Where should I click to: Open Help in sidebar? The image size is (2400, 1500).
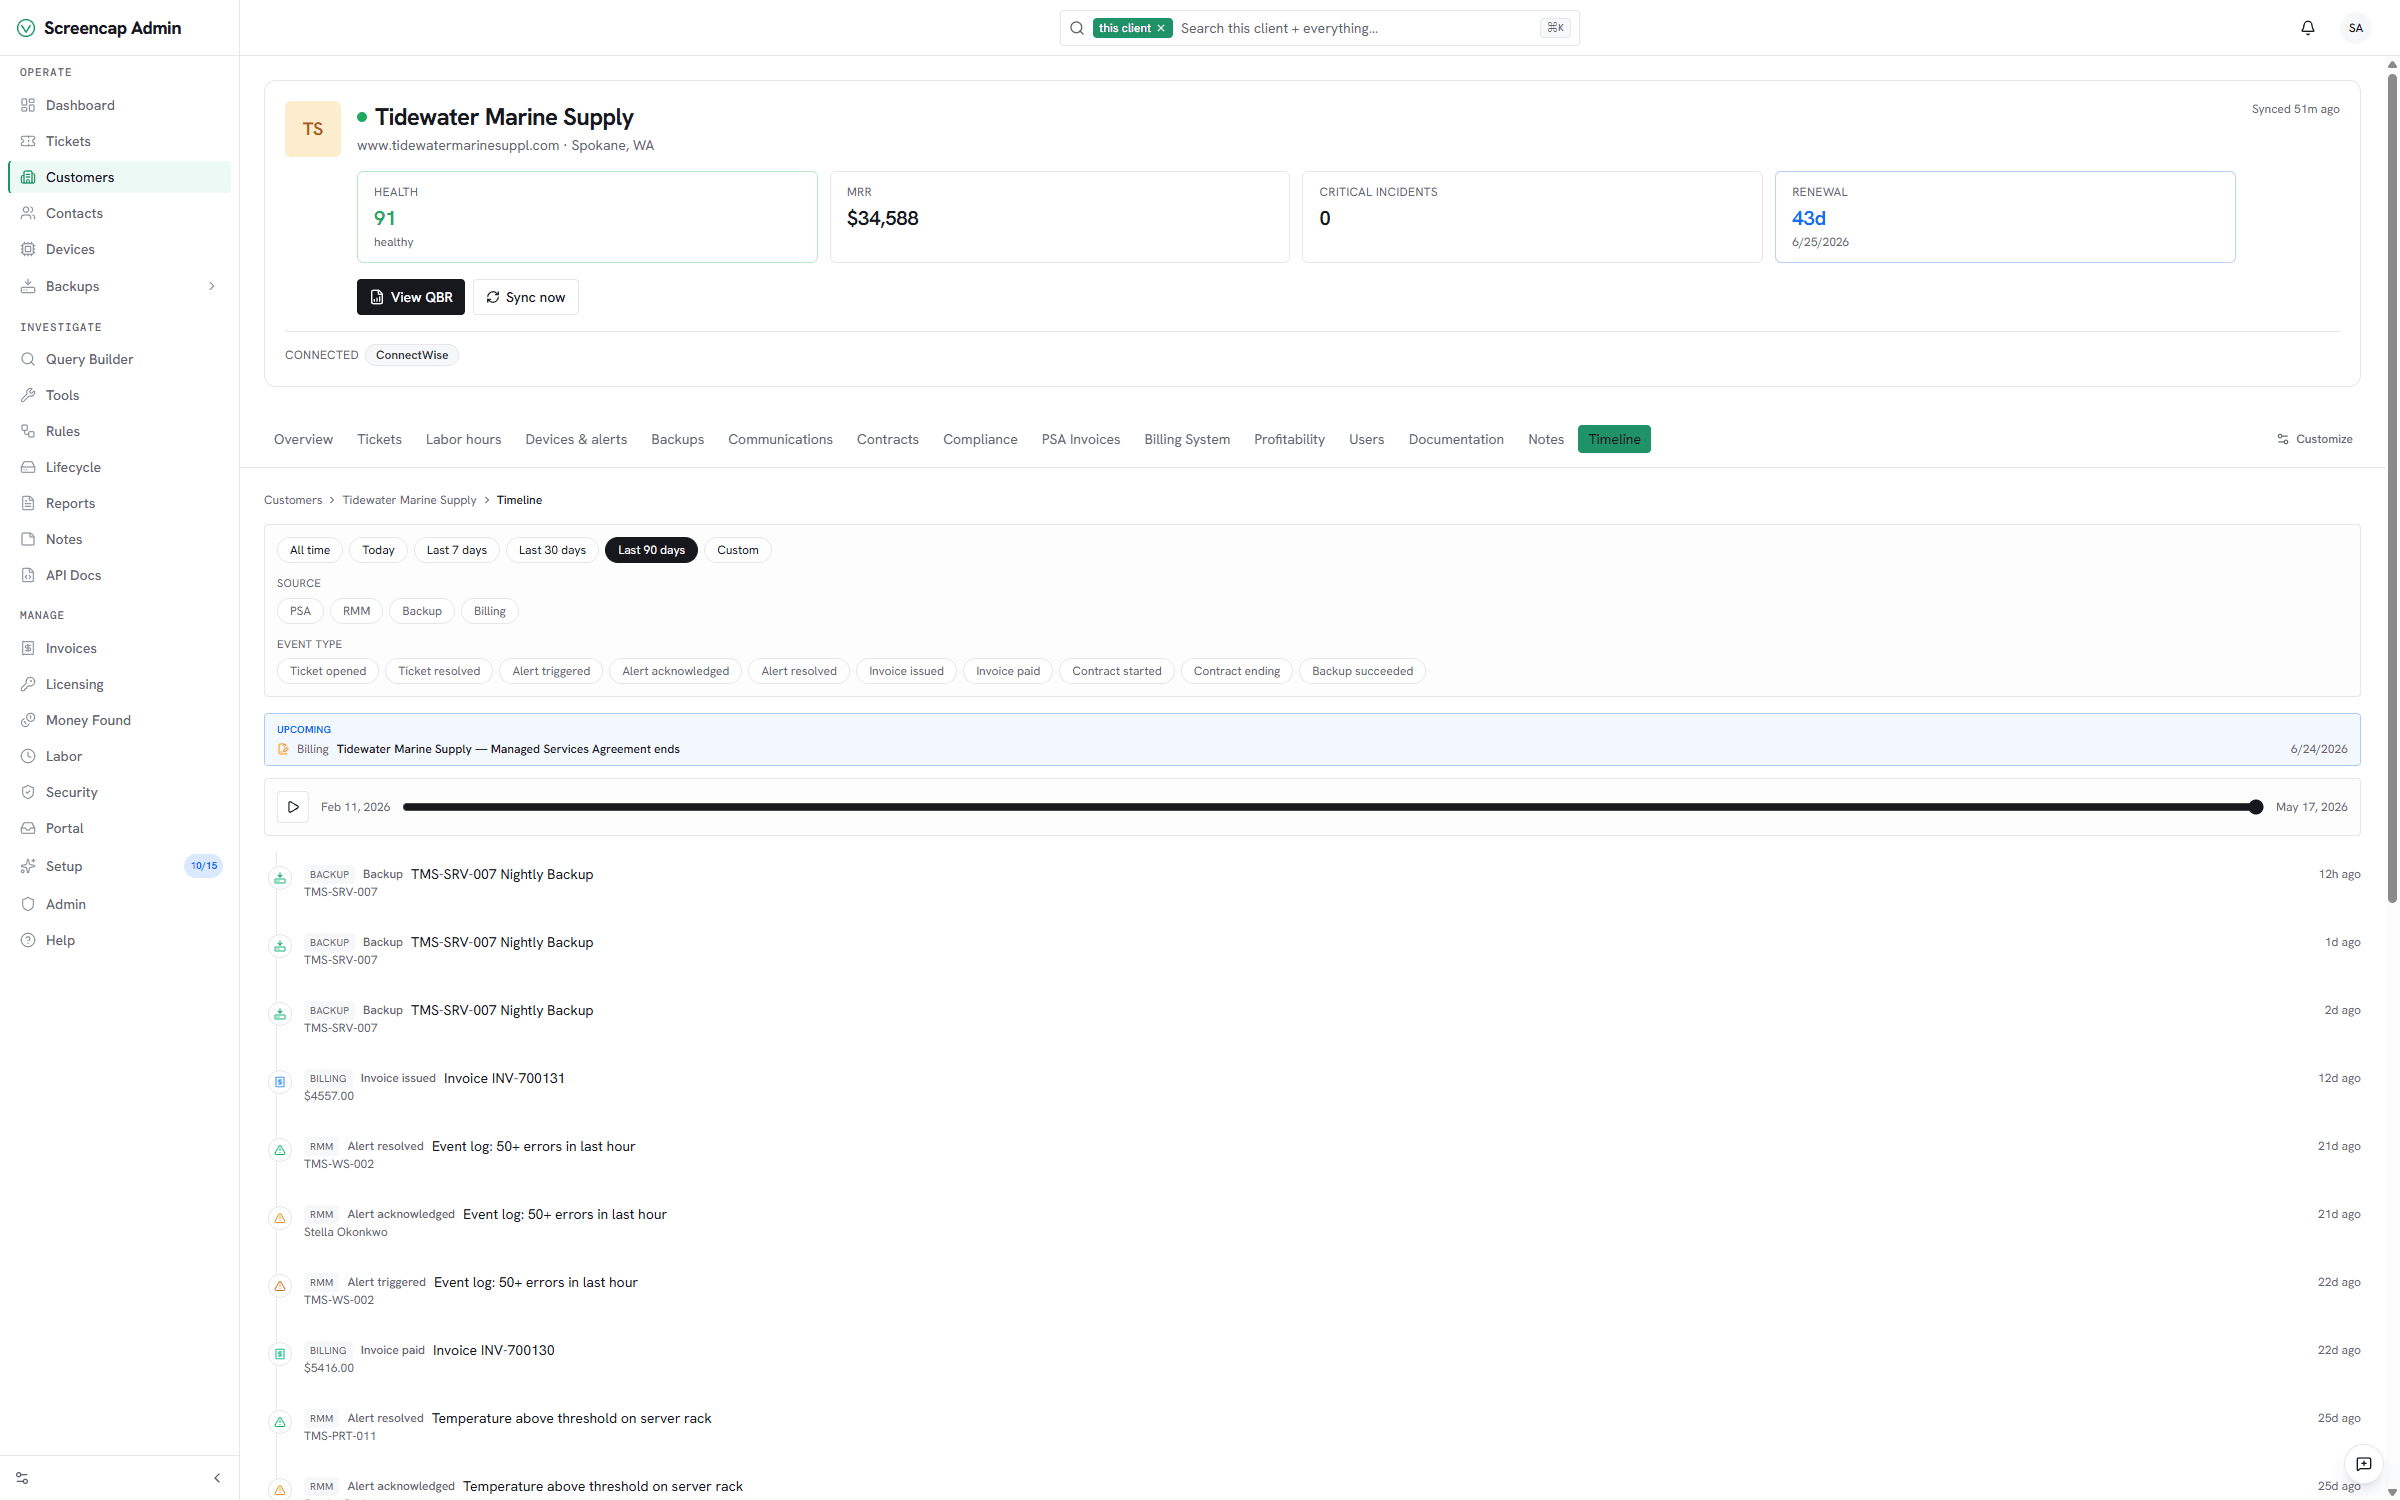pos(119,940)
